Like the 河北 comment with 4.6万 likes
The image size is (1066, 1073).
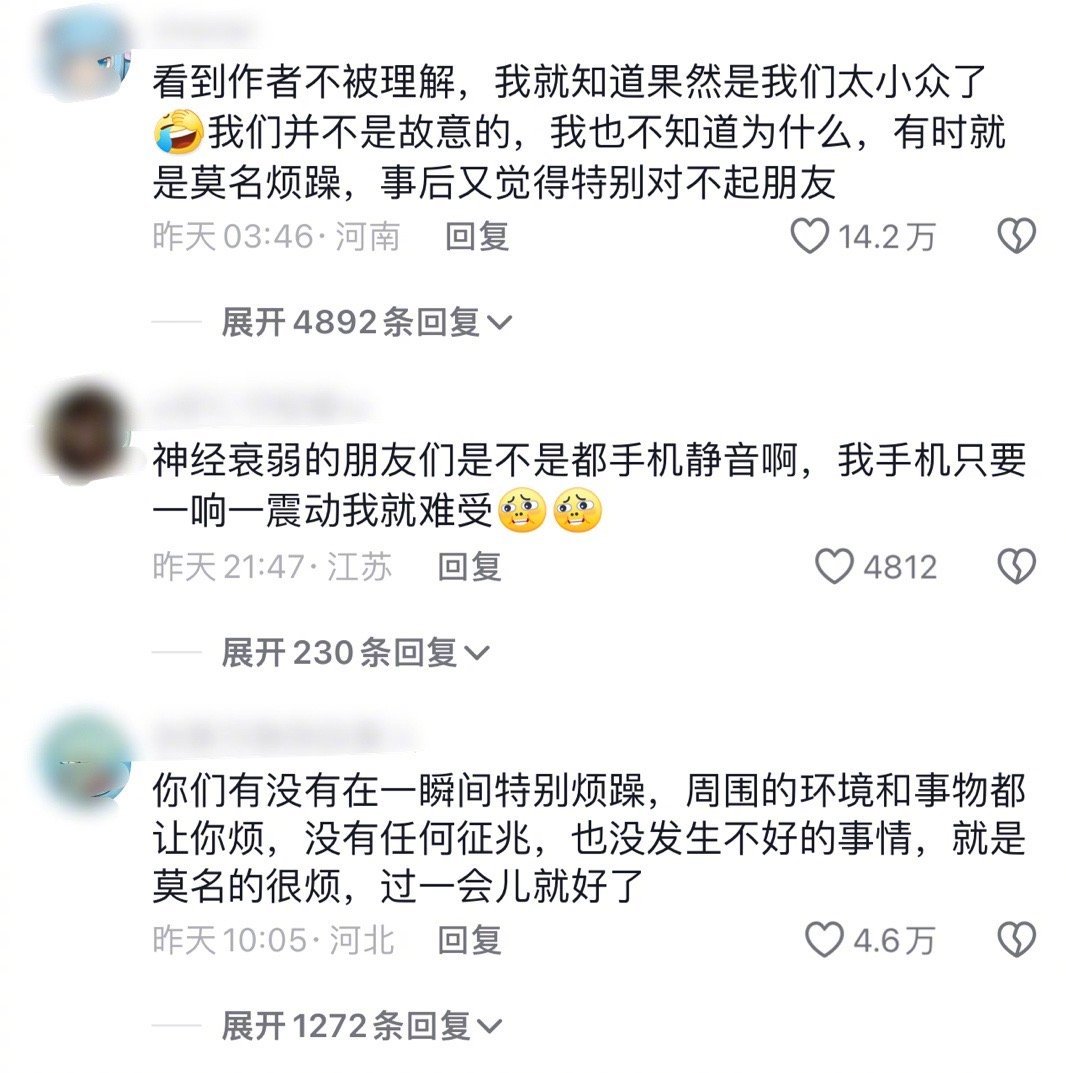[824, 940]
